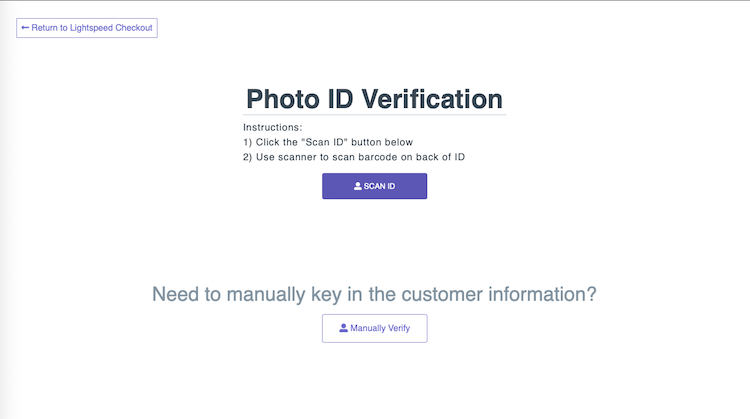Click the text "back of ID" in step two

point(440,157)
